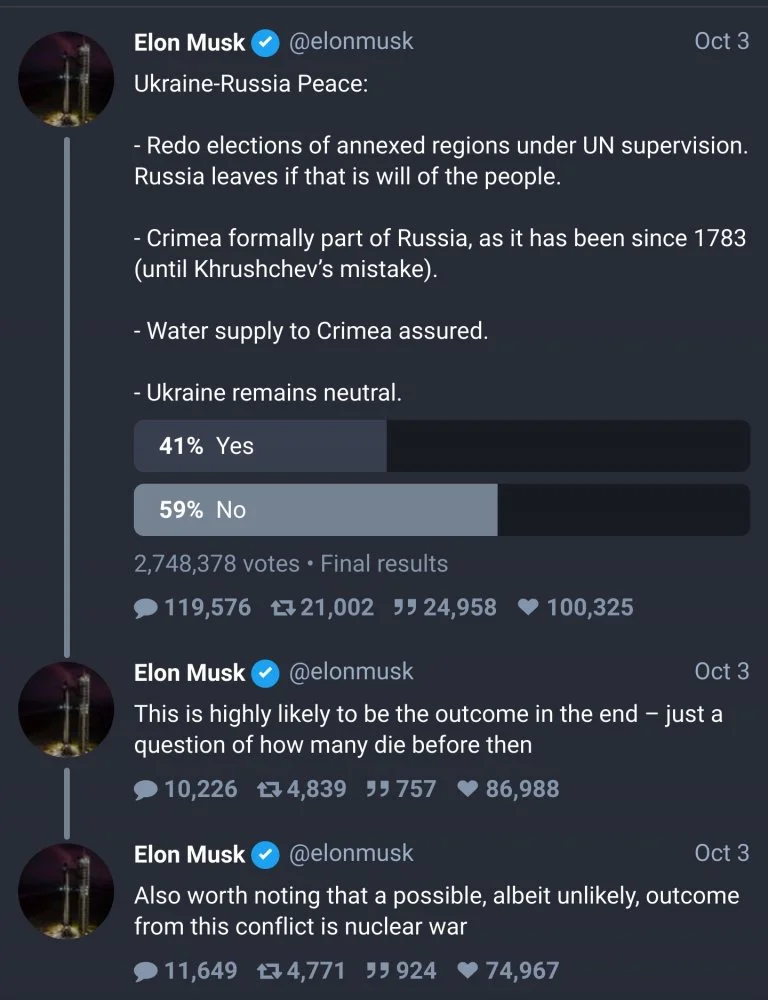Click the quote icon showing 24,958
The height and width of the screenshot is (1000, 768).
click(x=406, y=607)
